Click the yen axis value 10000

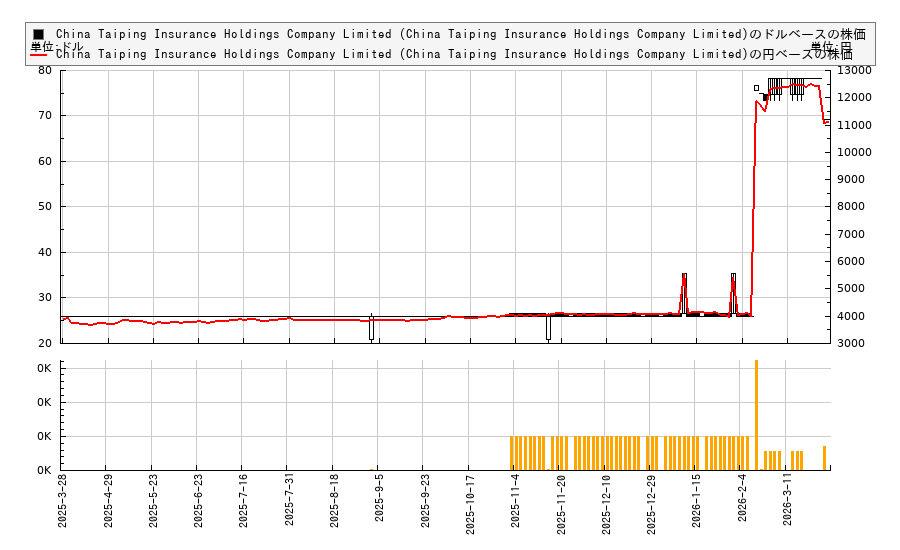pyautogui.click(x=855, y=152)
